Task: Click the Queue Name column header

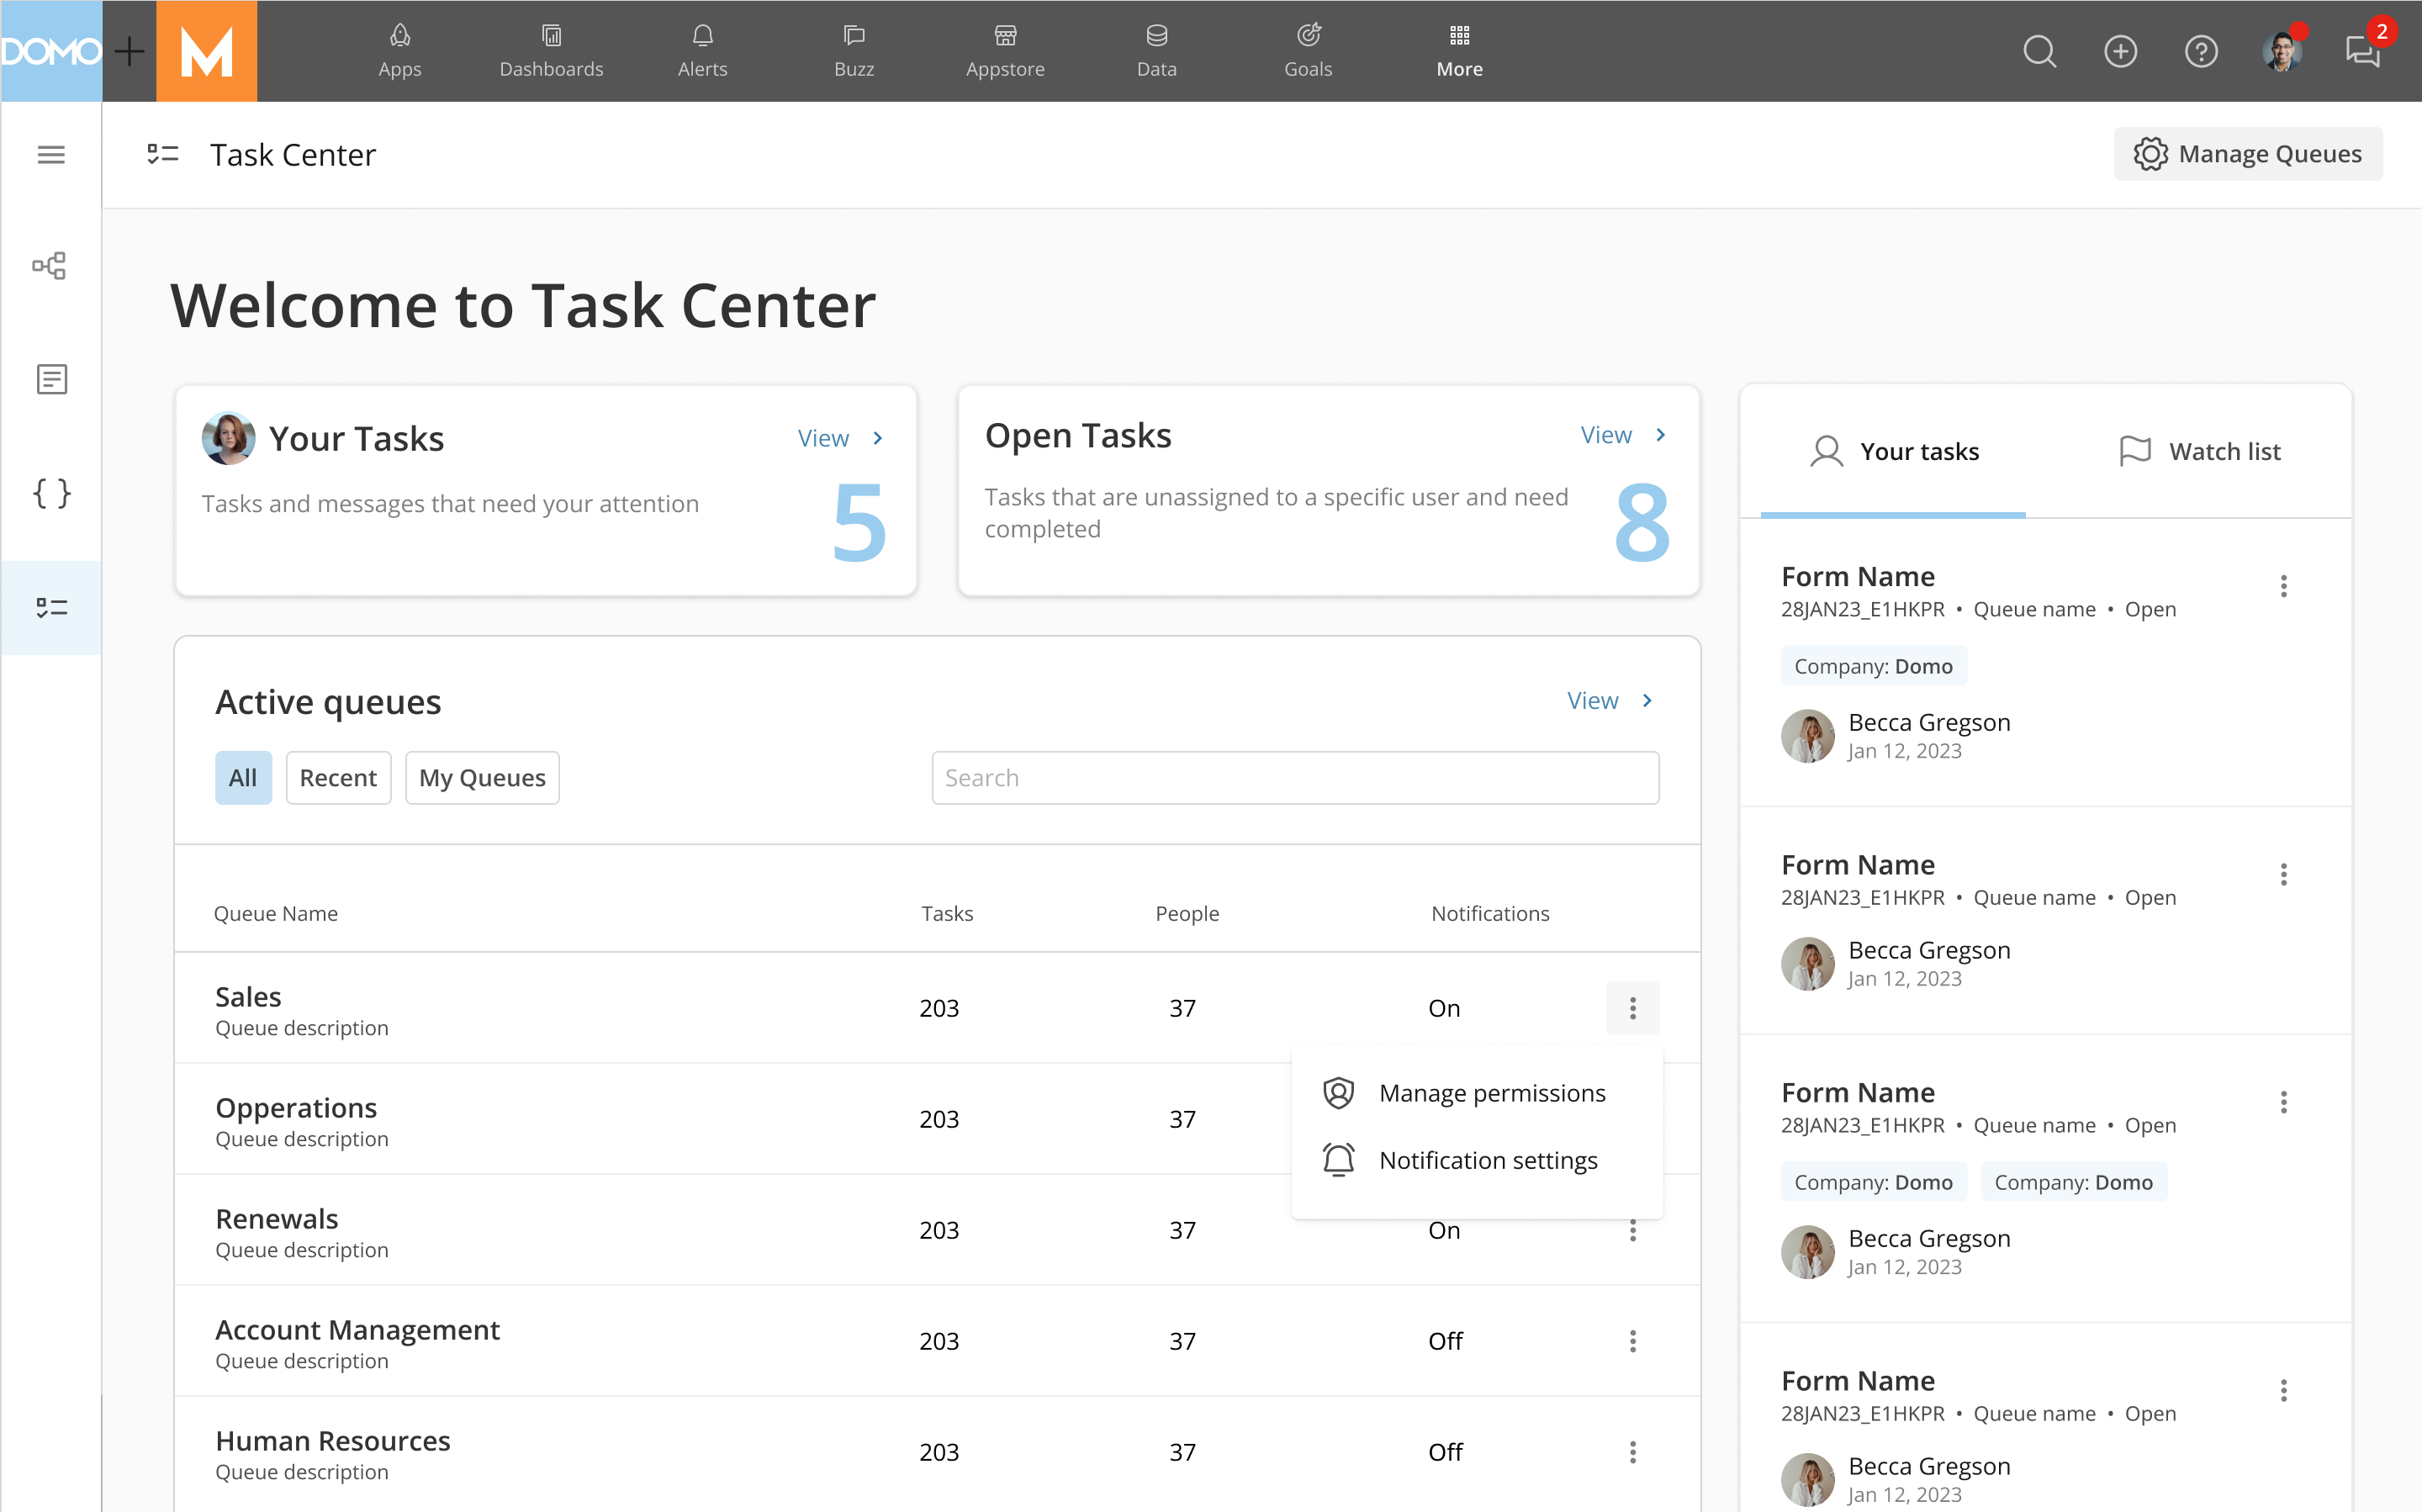Action: (x=276, y=913)
